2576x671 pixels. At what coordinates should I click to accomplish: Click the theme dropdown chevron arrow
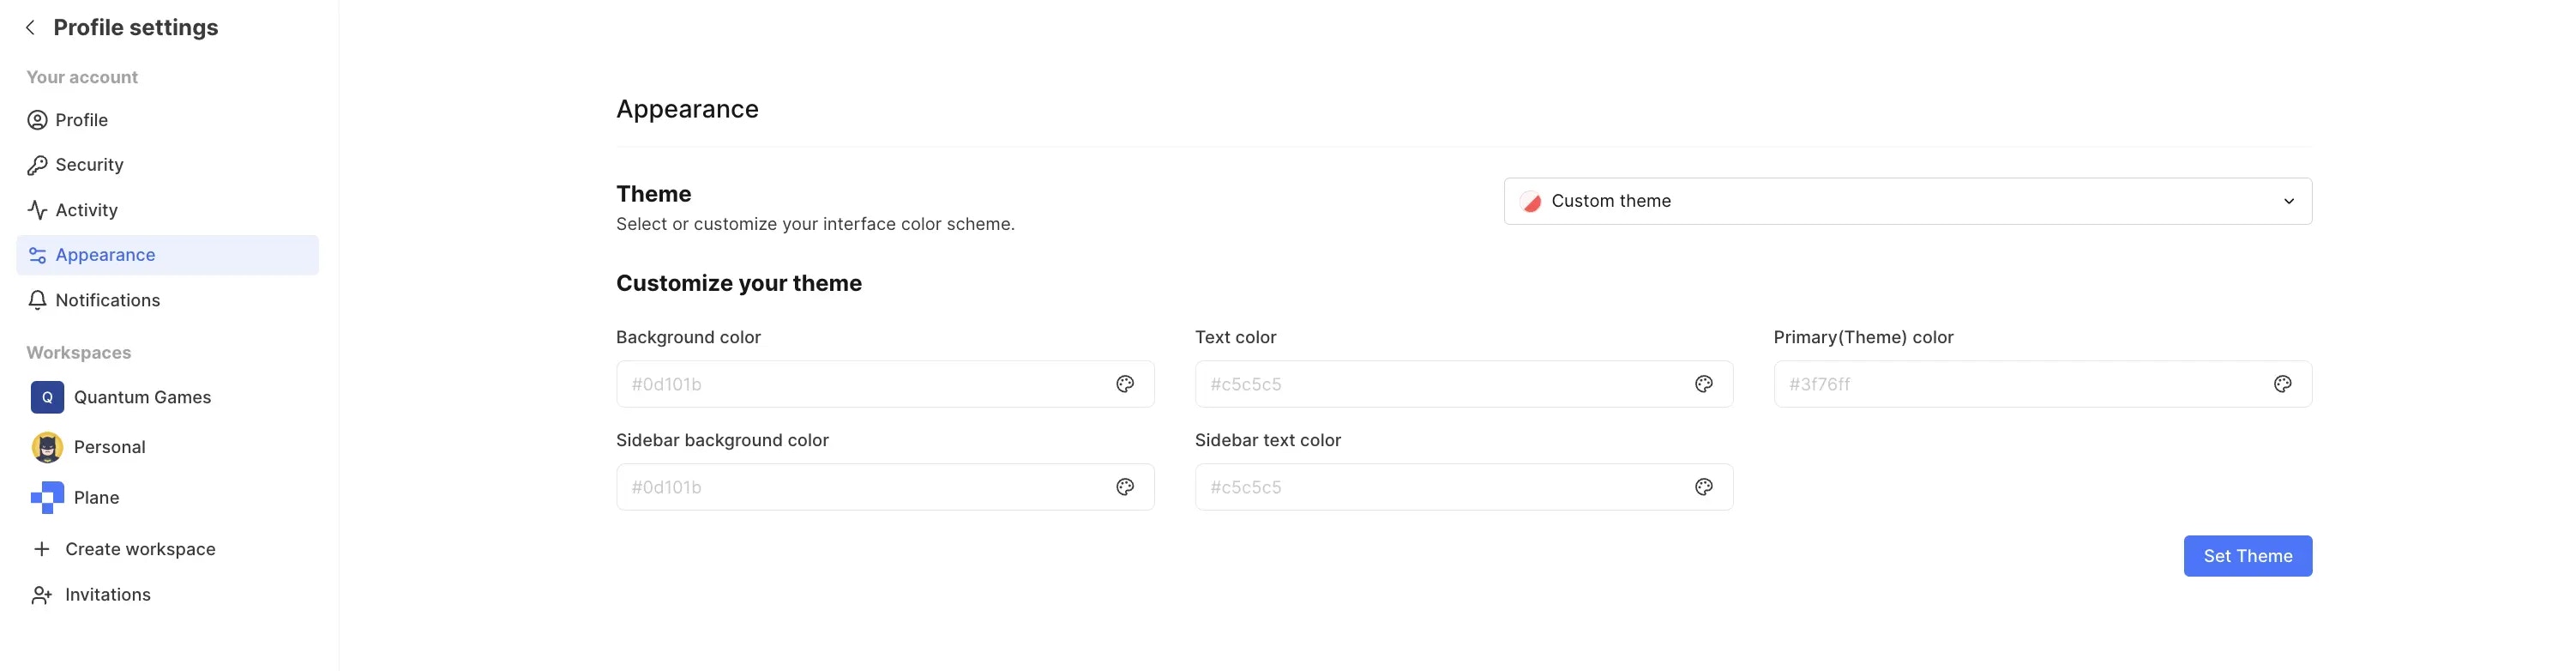(2289, 201)
